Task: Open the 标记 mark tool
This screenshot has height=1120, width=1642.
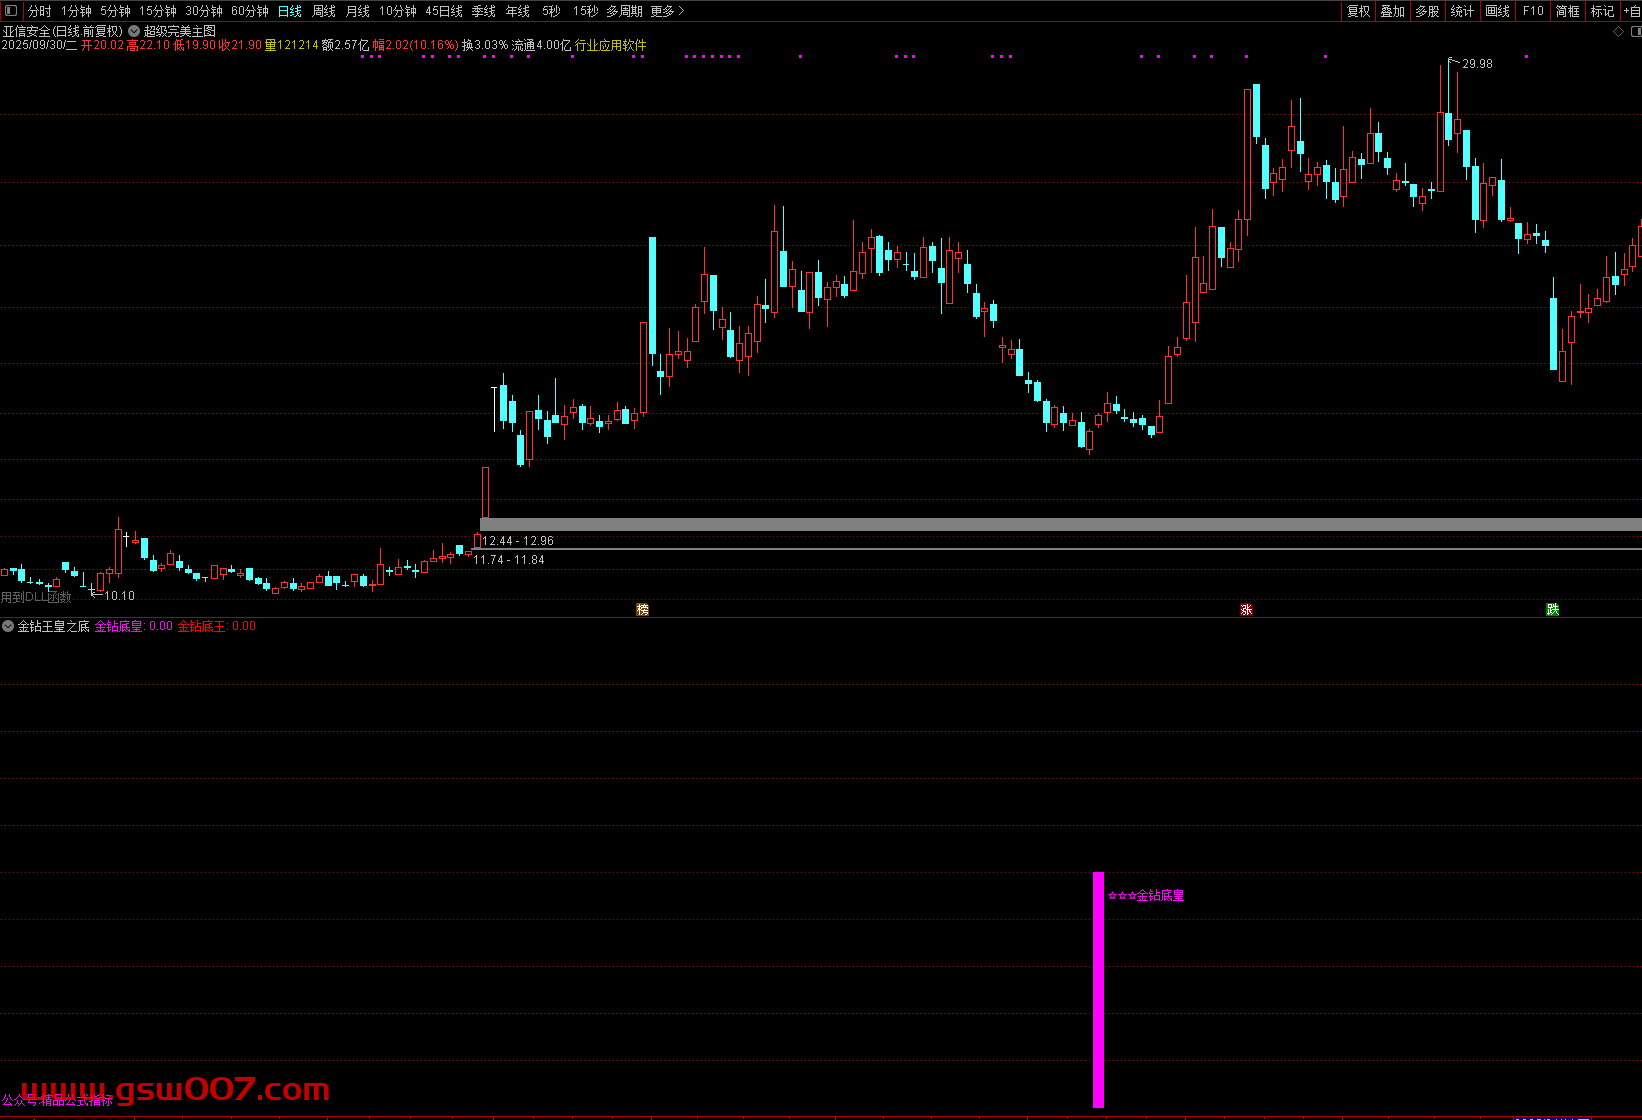Action: (1602, 11)
